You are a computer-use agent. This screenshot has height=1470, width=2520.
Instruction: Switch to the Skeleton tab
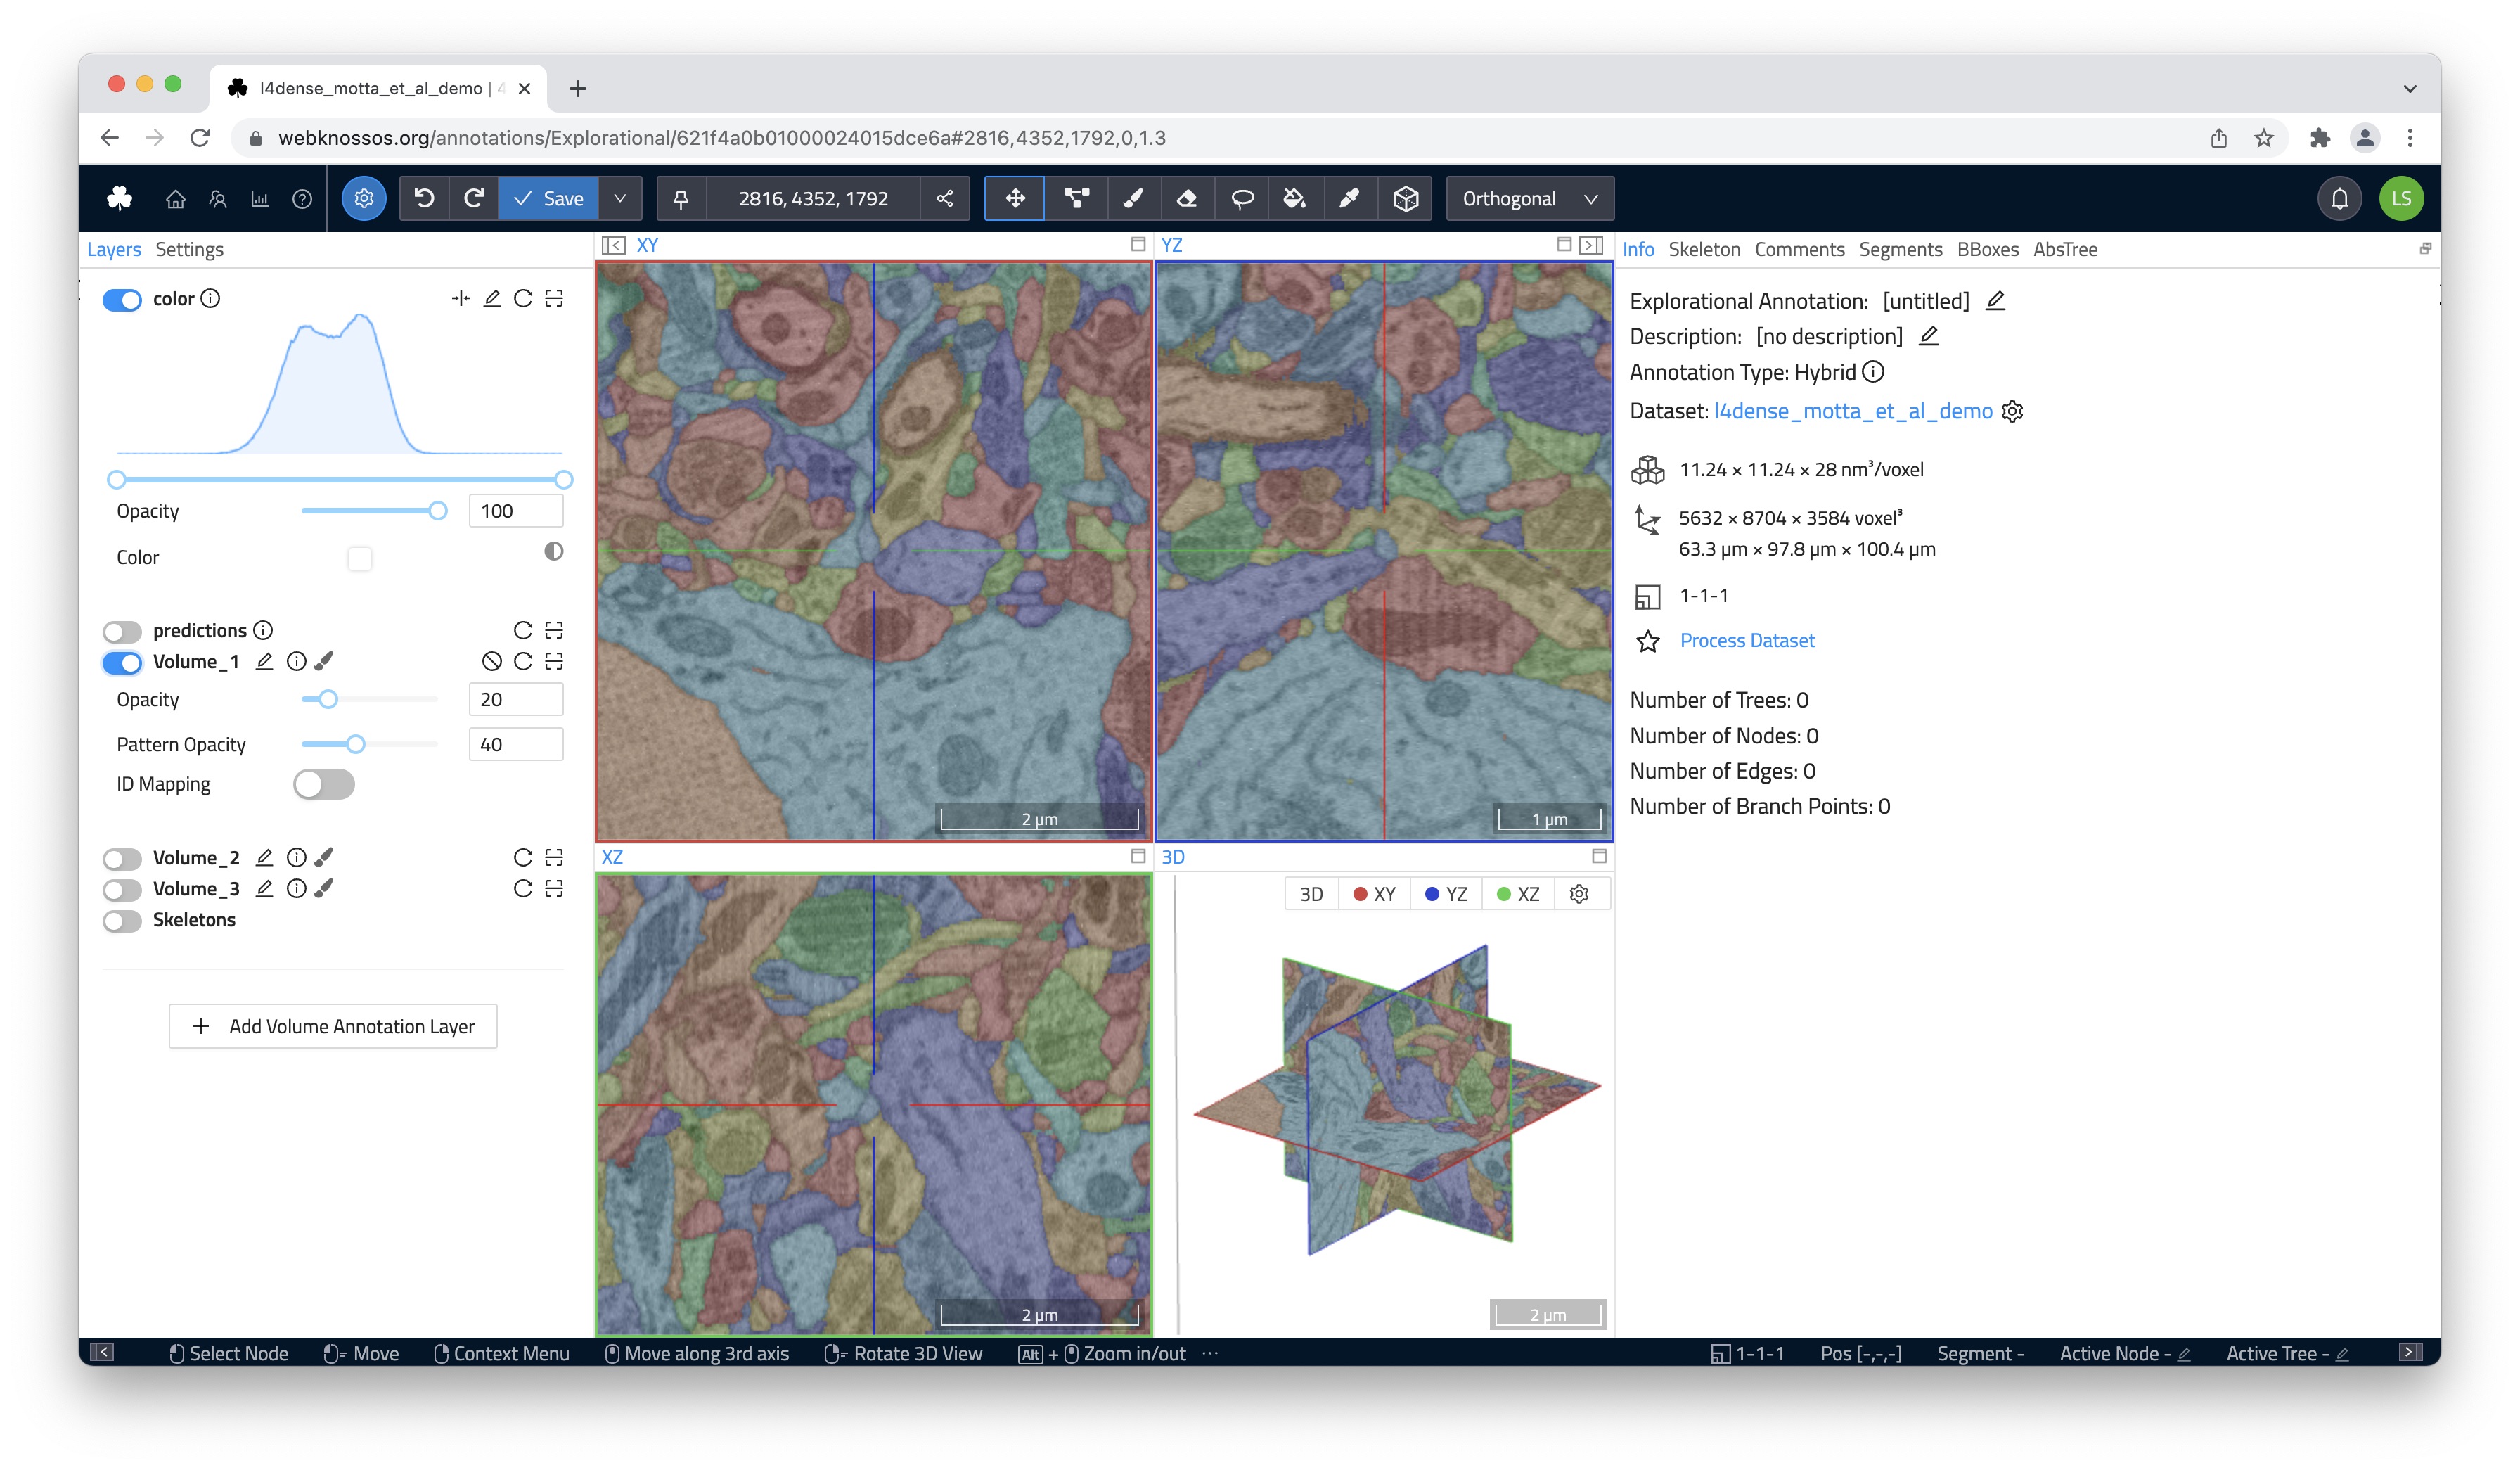coord(1704,249)
